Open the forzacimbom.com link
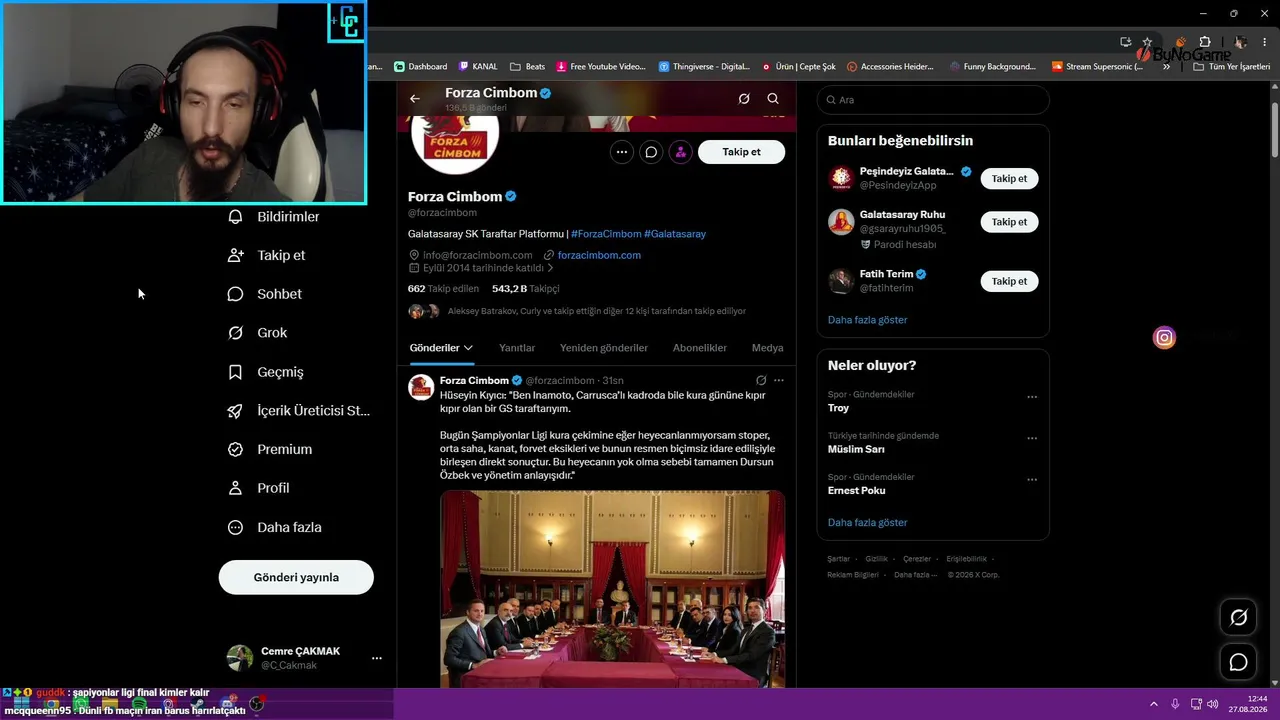The width and height of the screenshot is (1280, 720). coord(599,255)
